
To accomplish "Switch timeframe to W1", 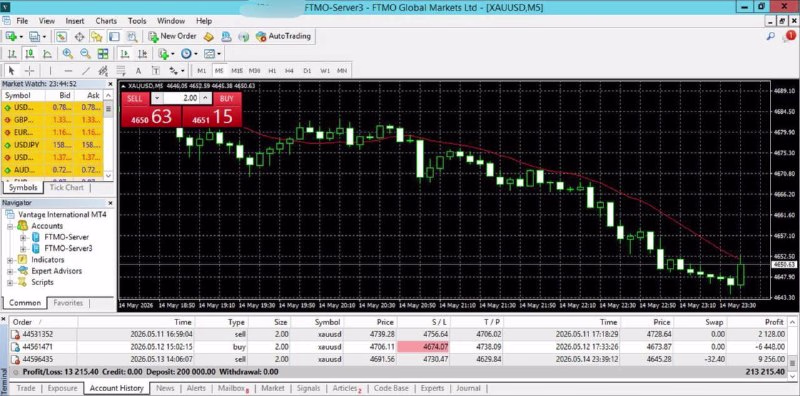I will point(324,70).
